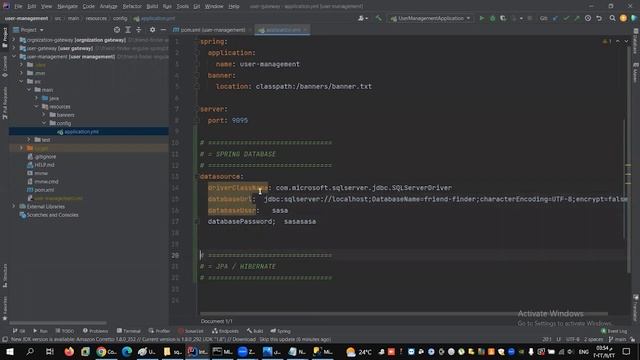Open the Spring tool window
The width and height of the screenshot is (640, 360).
(x=280, y=331)
